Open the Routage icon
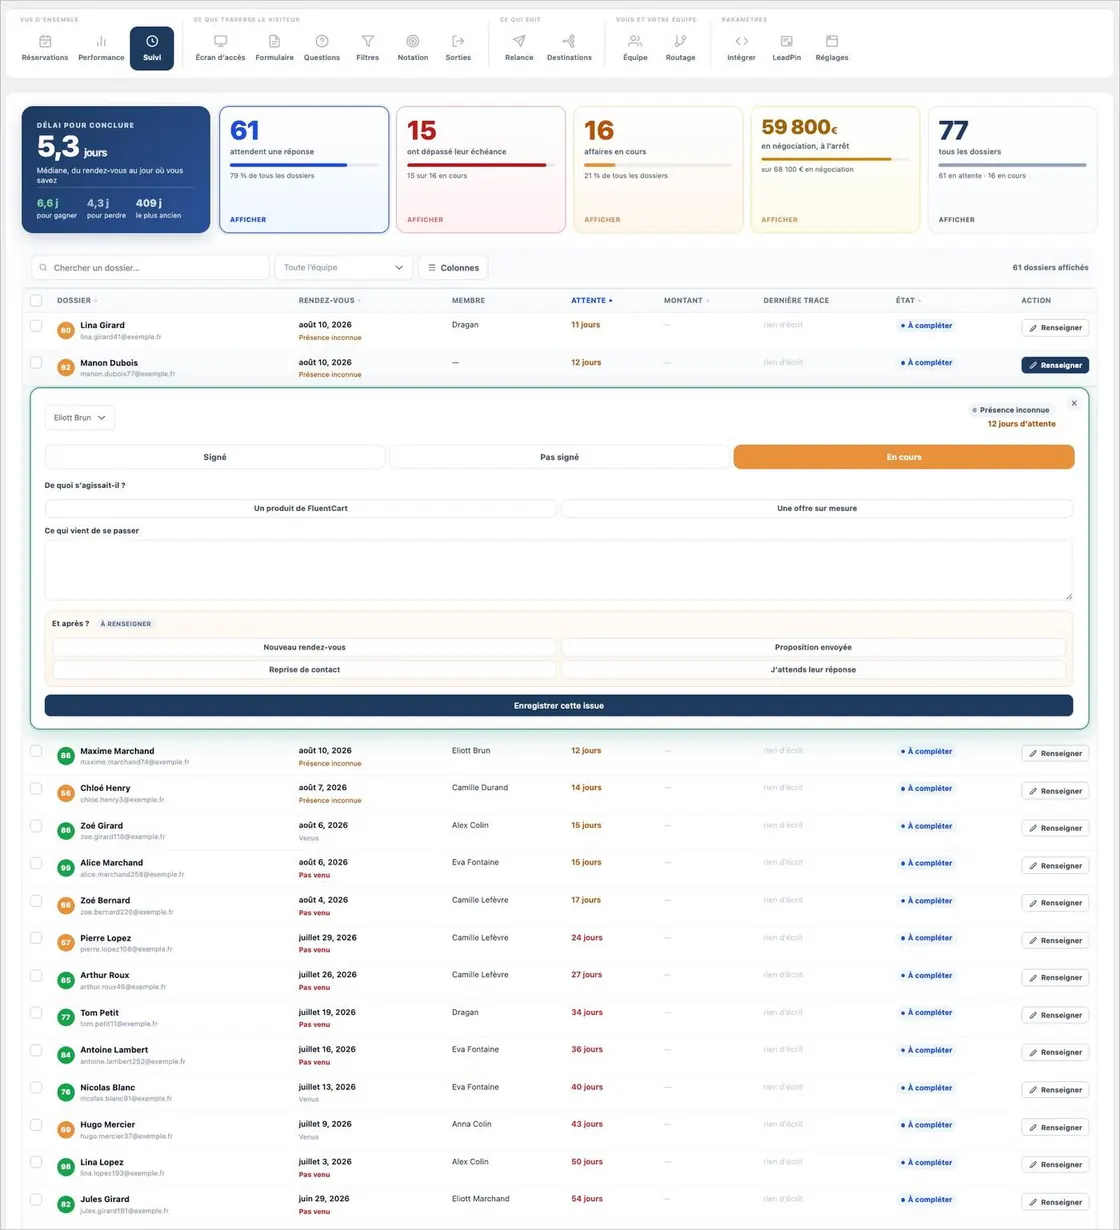Image resolution: width=1120 pixels, height=1230 pixels. click(680, 41)
